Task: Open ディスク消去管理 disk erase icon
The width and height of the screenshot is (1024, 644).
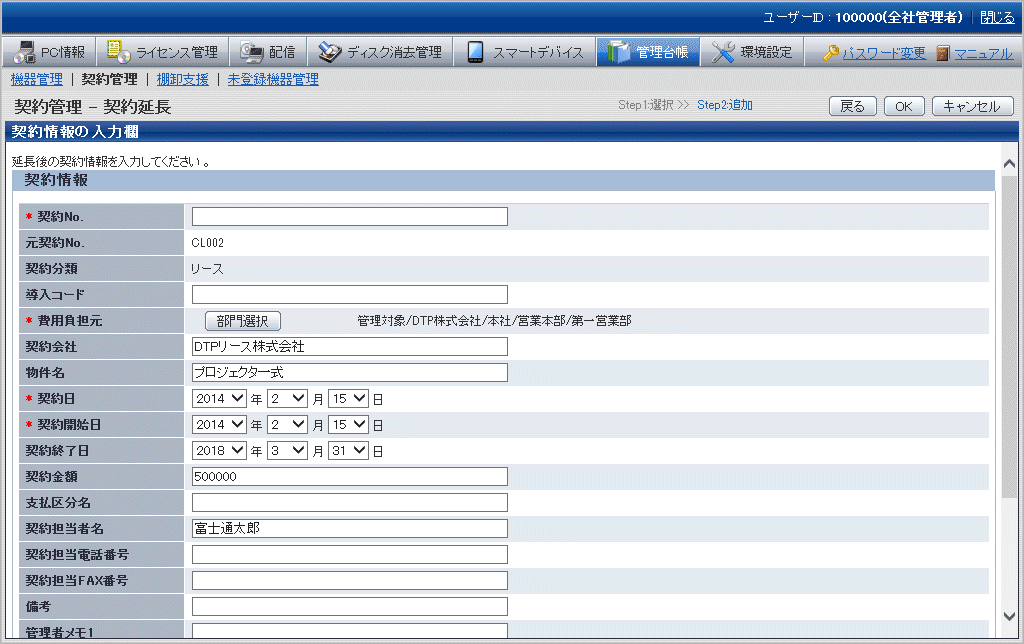Action: pyautogui.click(x=331, y=52)
